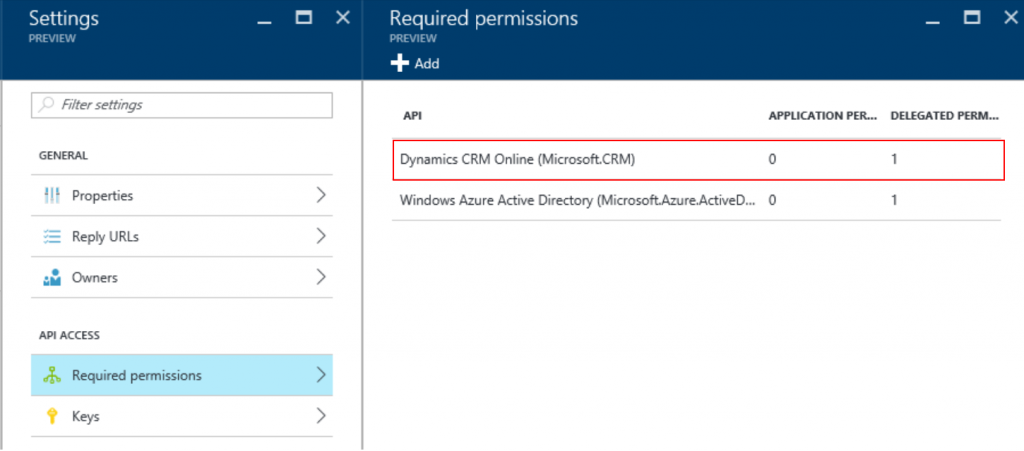The width and height of the screenshot is (1024, 451).
Task: Expand the Keys chevron arrow
Action: (320, 416)
